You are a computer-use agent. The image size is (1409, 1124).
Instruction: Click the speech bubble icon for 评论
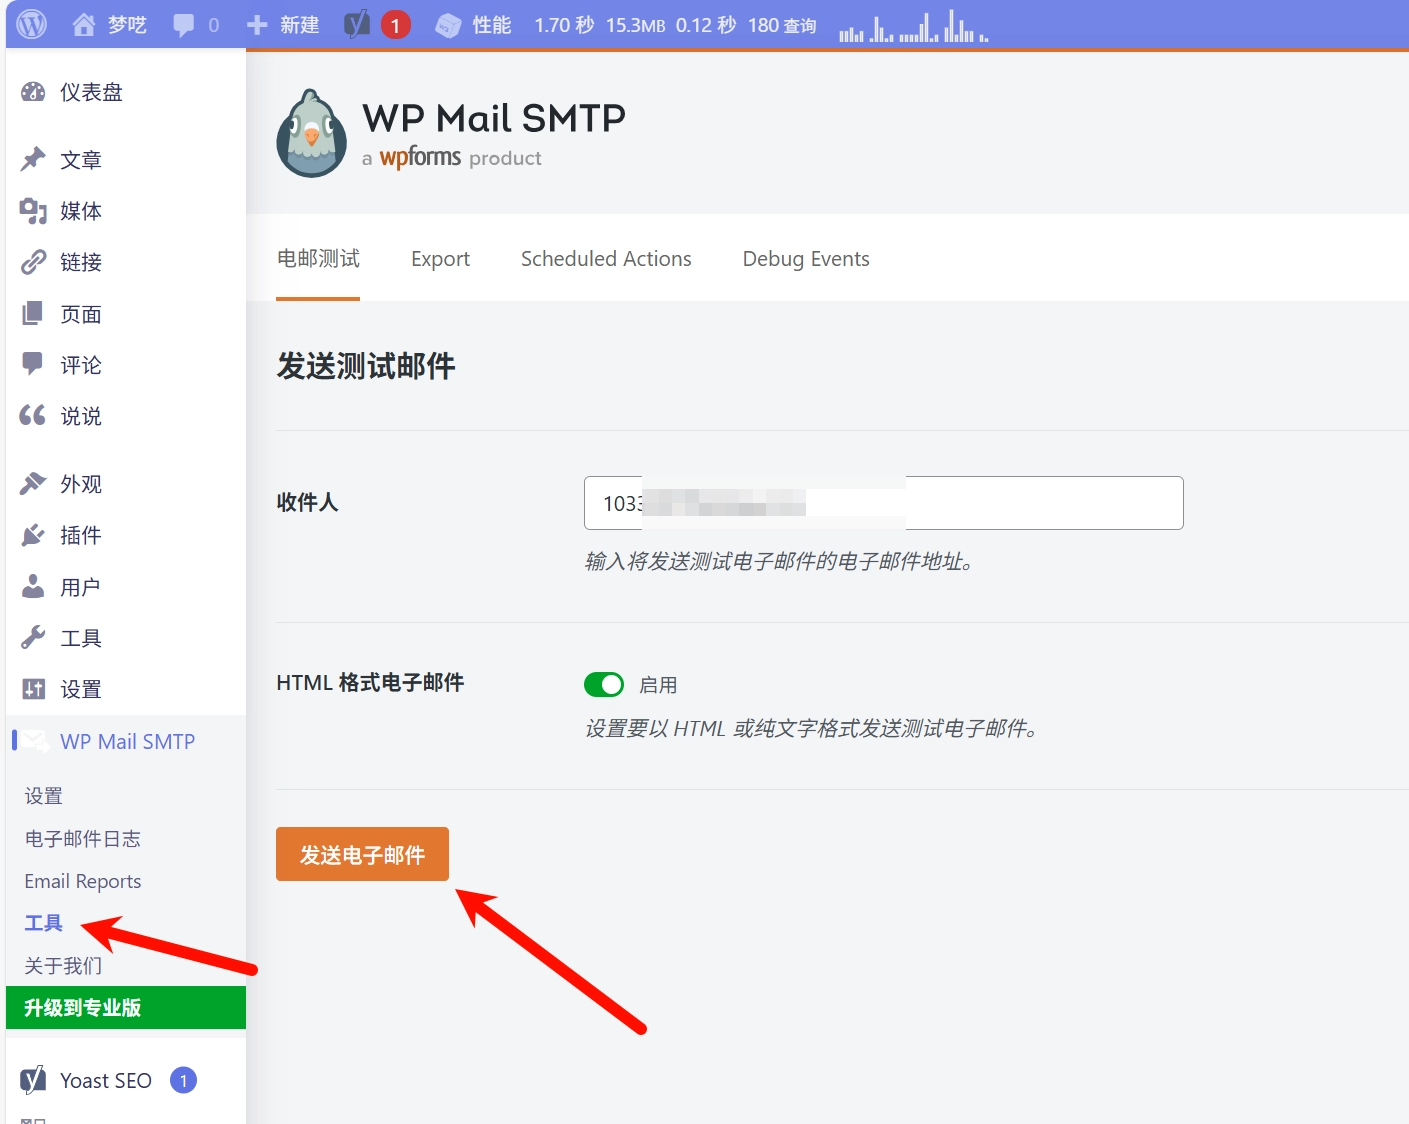click(x=33, y=364)
